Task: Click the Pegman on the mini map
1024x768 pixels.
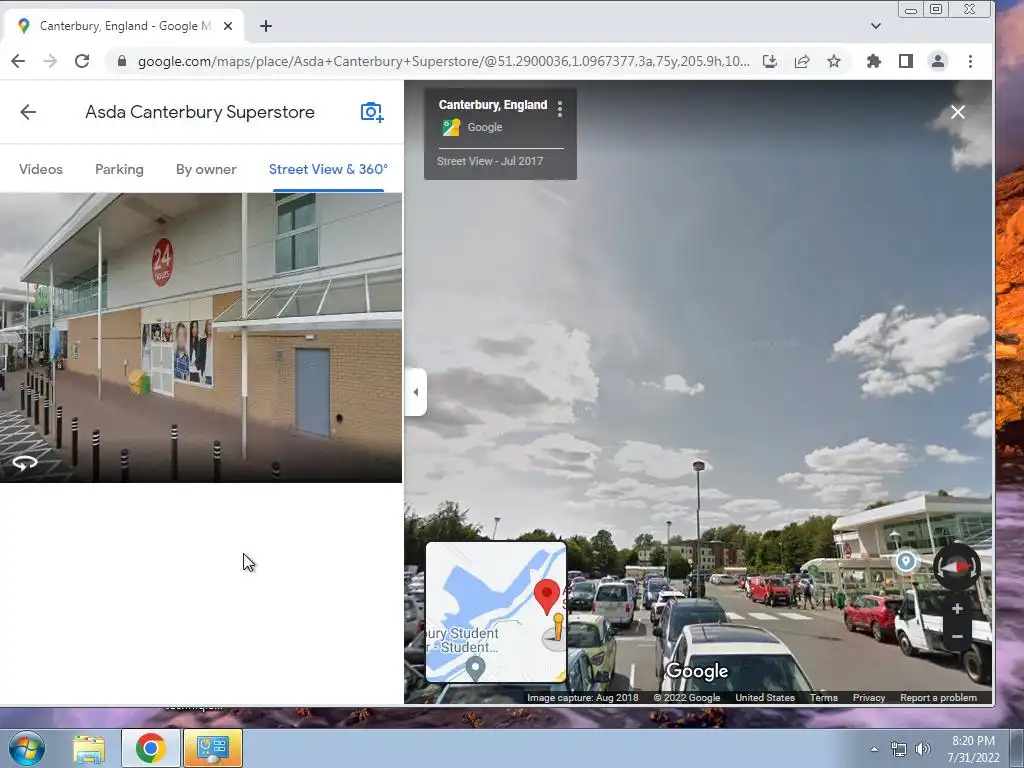Action: coord(558,629)
